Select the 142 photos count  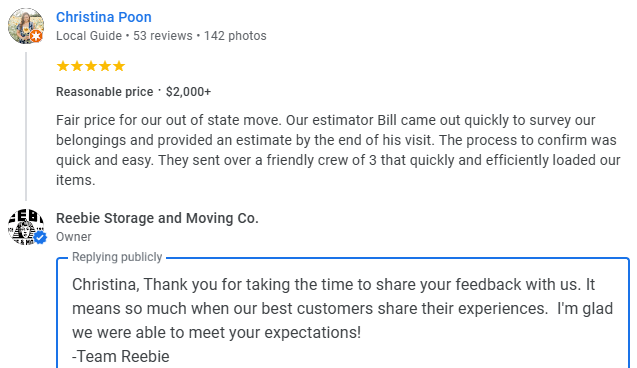click(235, 36)
